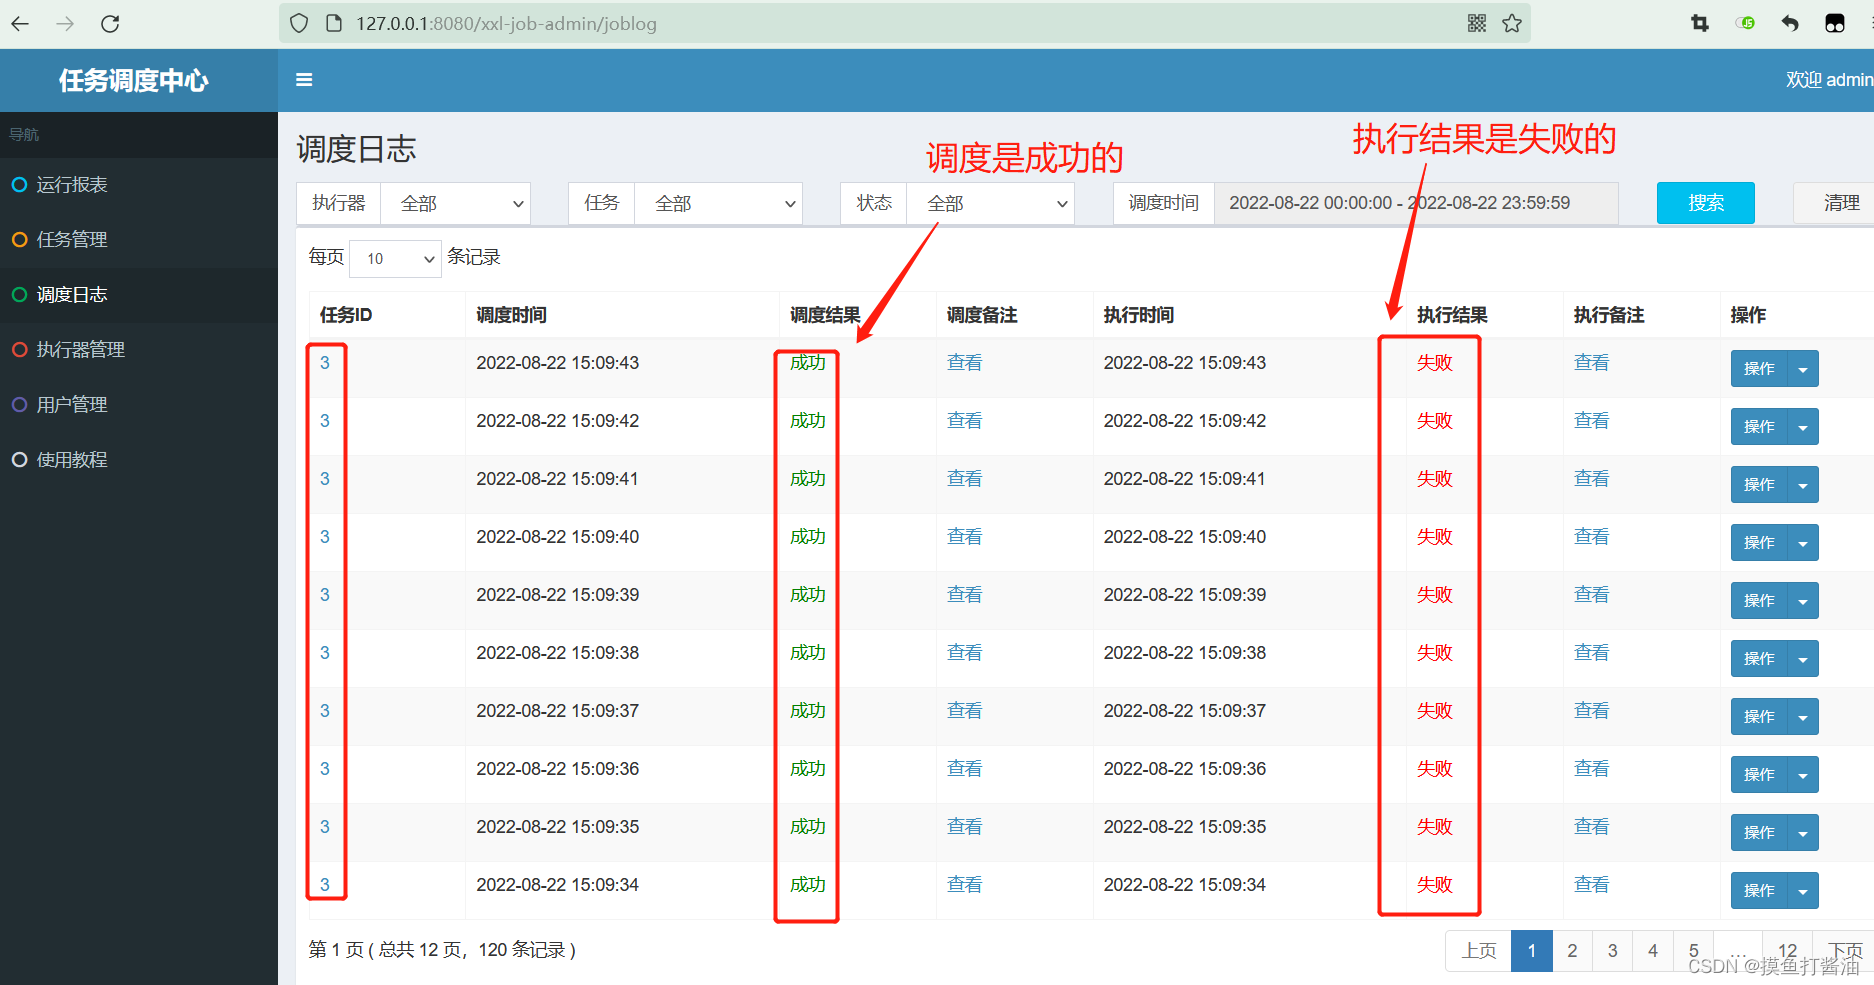This screenshot has height=985, width=1874.
Task: Open 任务管理 in the sidebar
Action: pos(139,240)
